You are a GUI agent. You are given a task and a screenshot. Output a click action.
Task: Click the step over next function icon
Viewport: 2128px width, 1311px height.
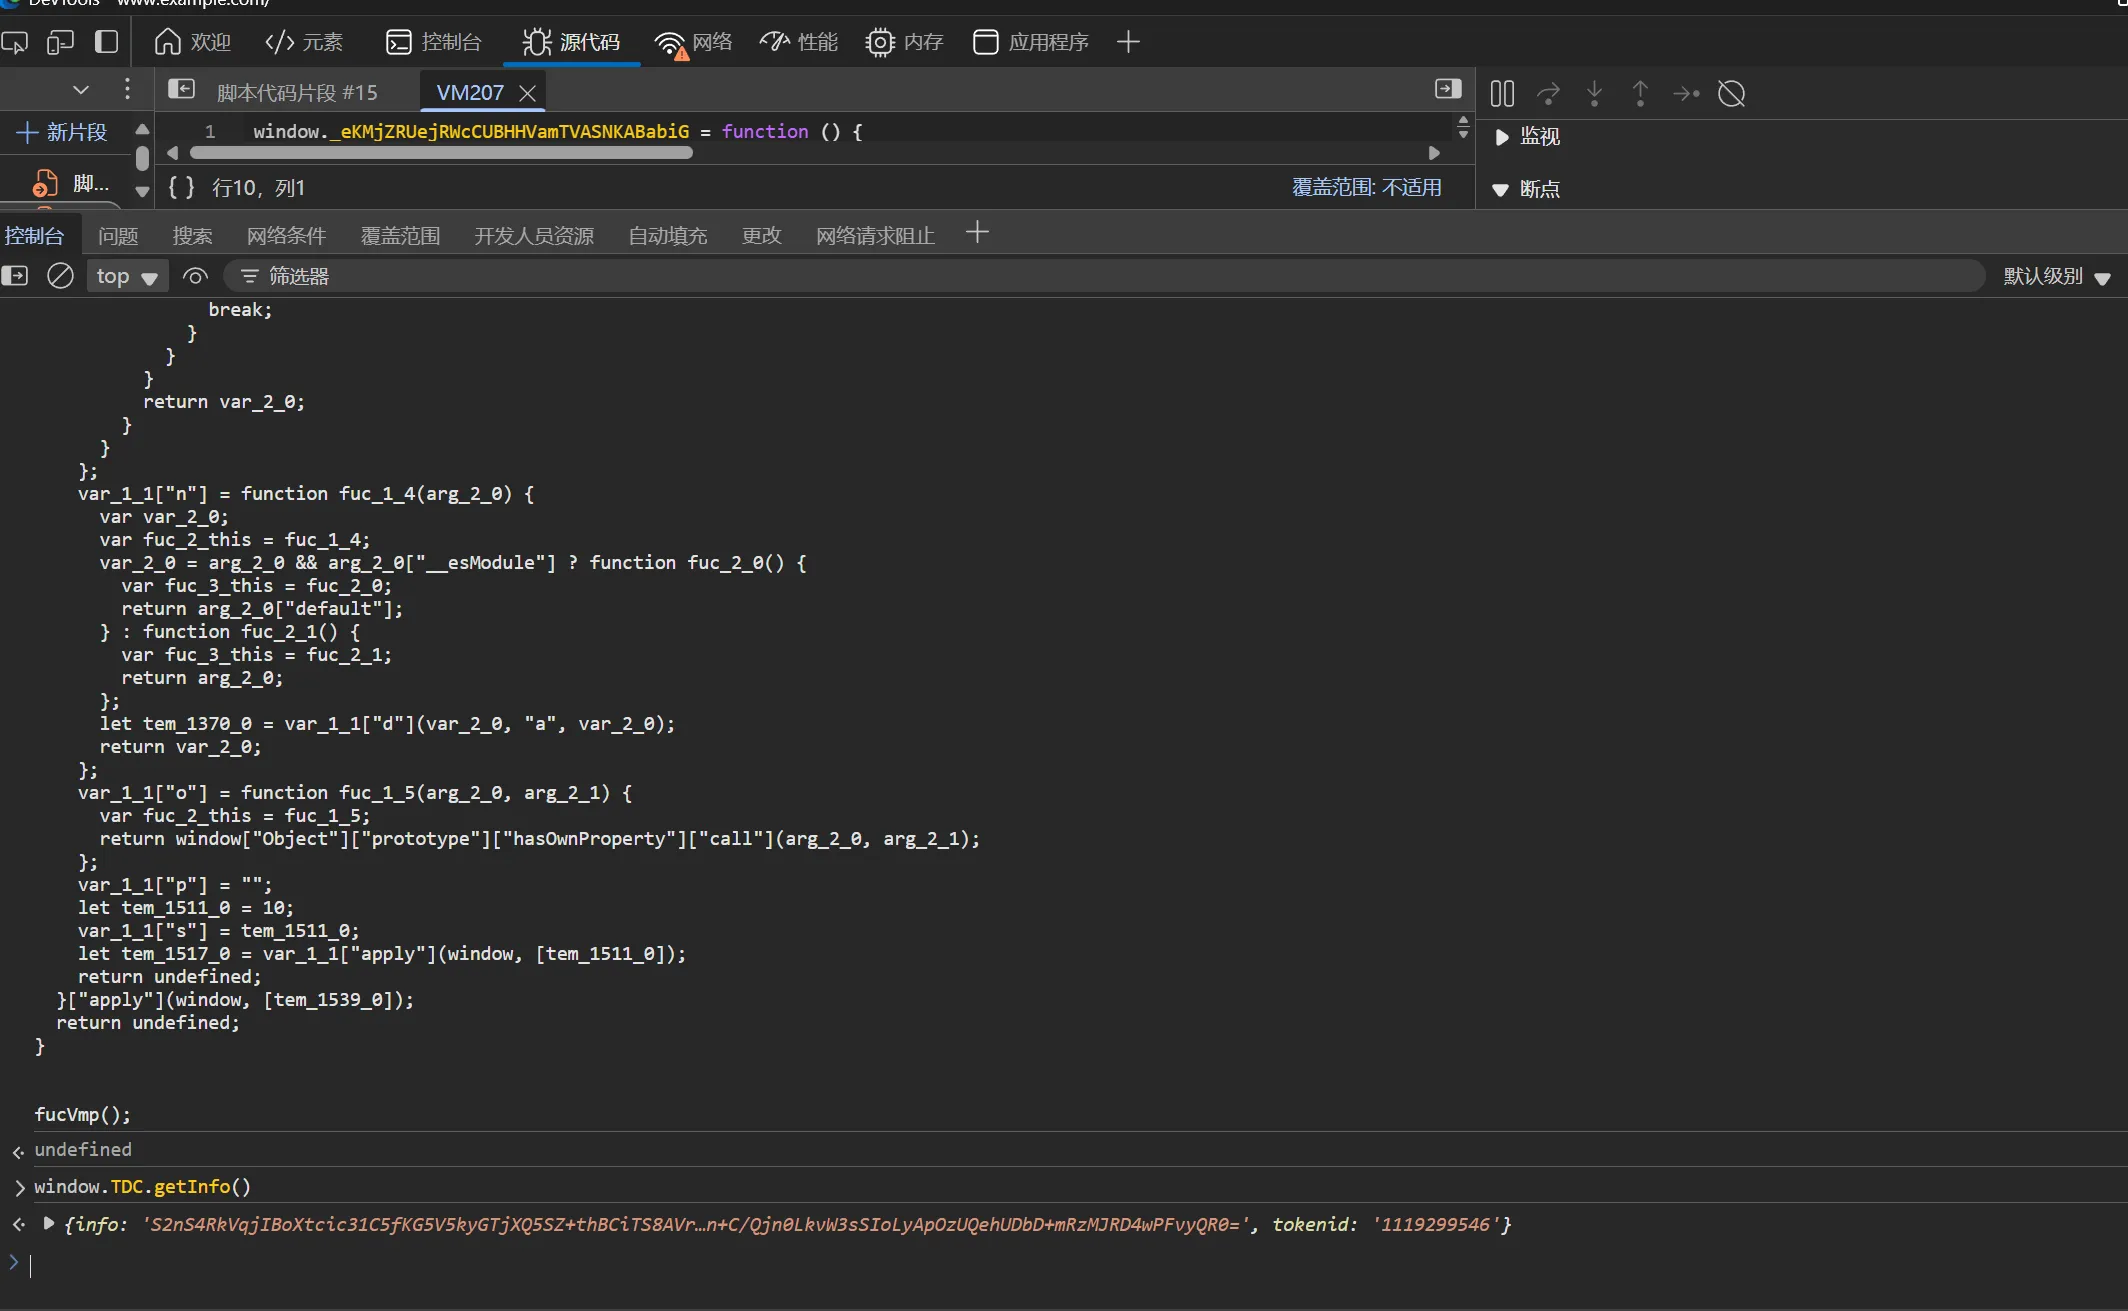tap(1548, 94)
